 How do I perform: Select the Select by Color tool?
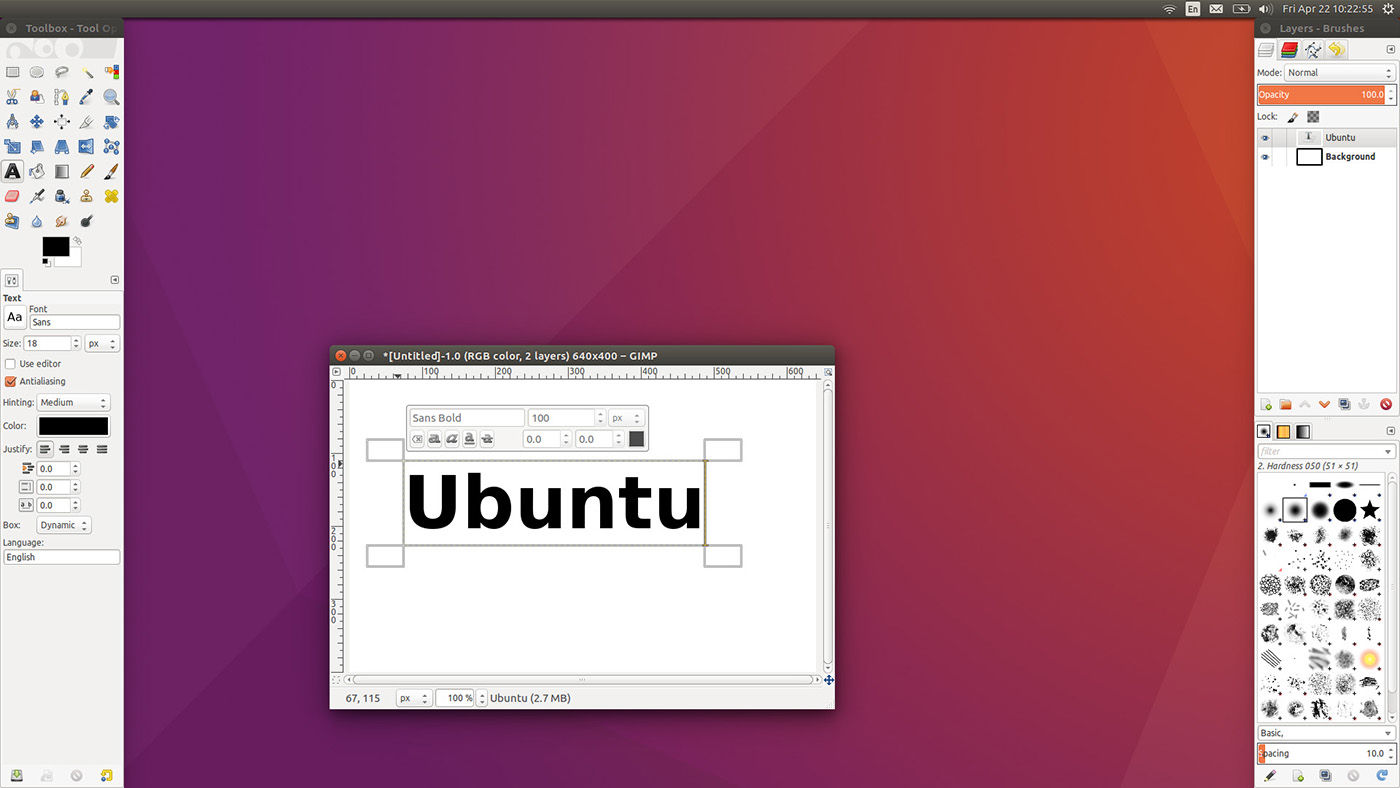(111, 72)
